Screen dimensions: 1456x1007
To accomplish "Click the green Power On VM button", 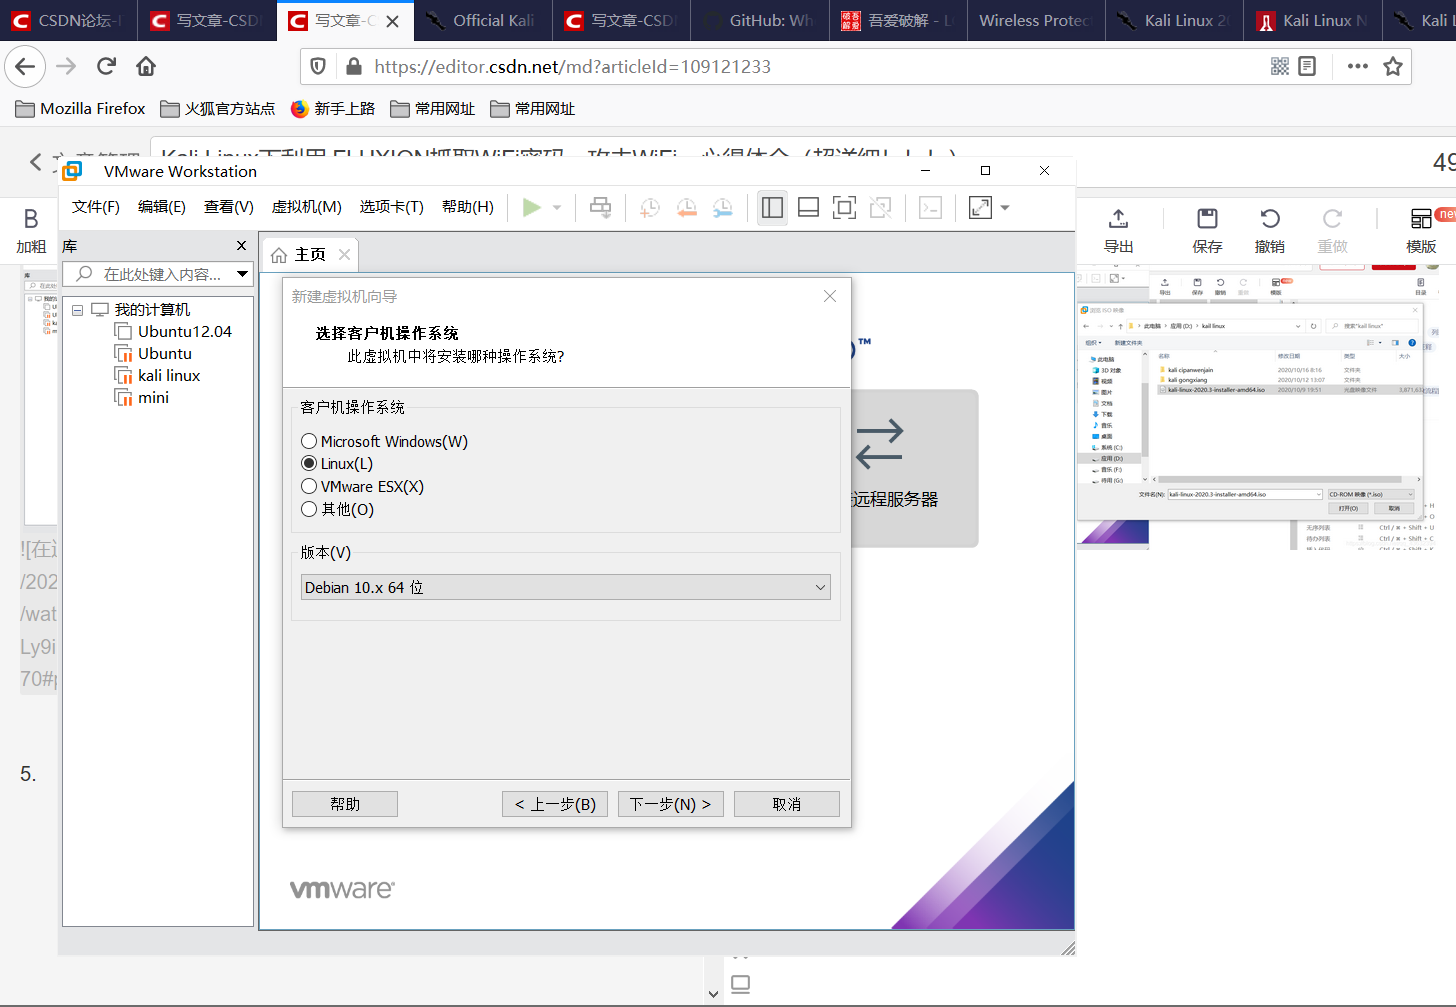I will coord(533,207).
